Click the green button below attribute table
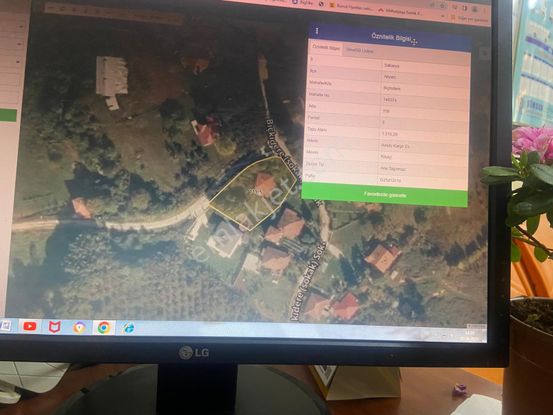553x415 pixels. point(385,195)
